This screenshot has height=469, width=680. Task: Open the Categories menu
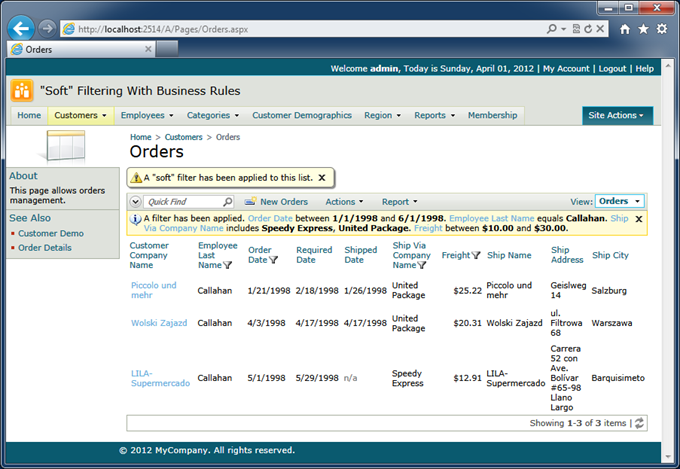213,115
